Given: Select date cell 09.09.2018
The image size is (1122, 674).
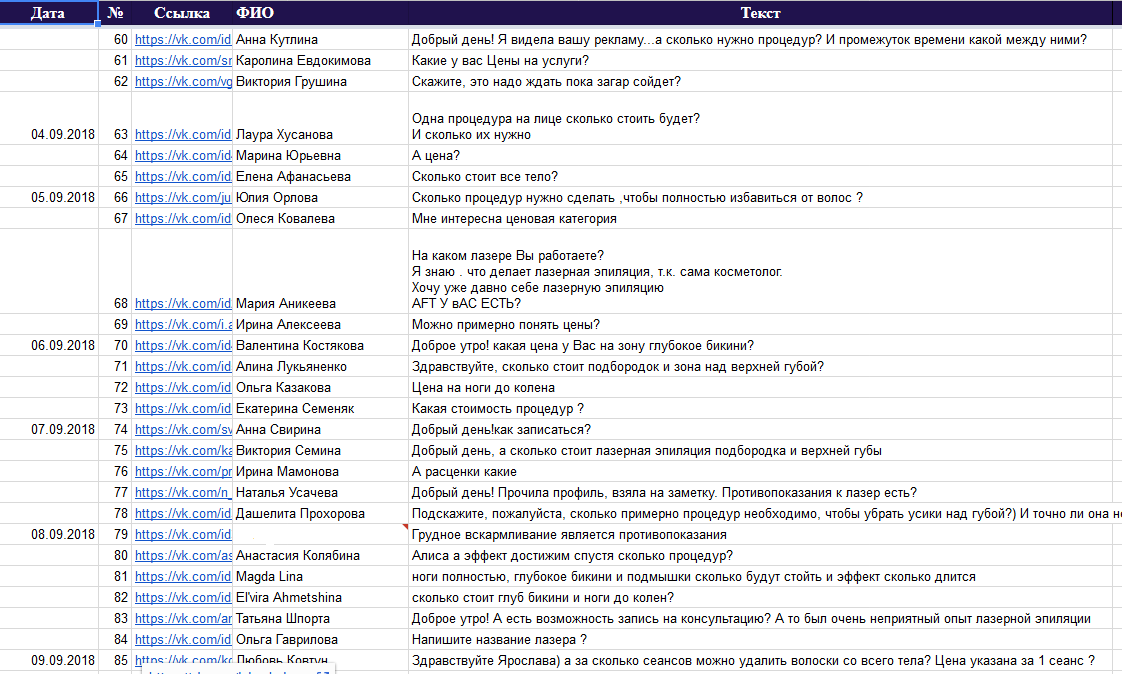Looking at the screenshot, I should point(49,660).
